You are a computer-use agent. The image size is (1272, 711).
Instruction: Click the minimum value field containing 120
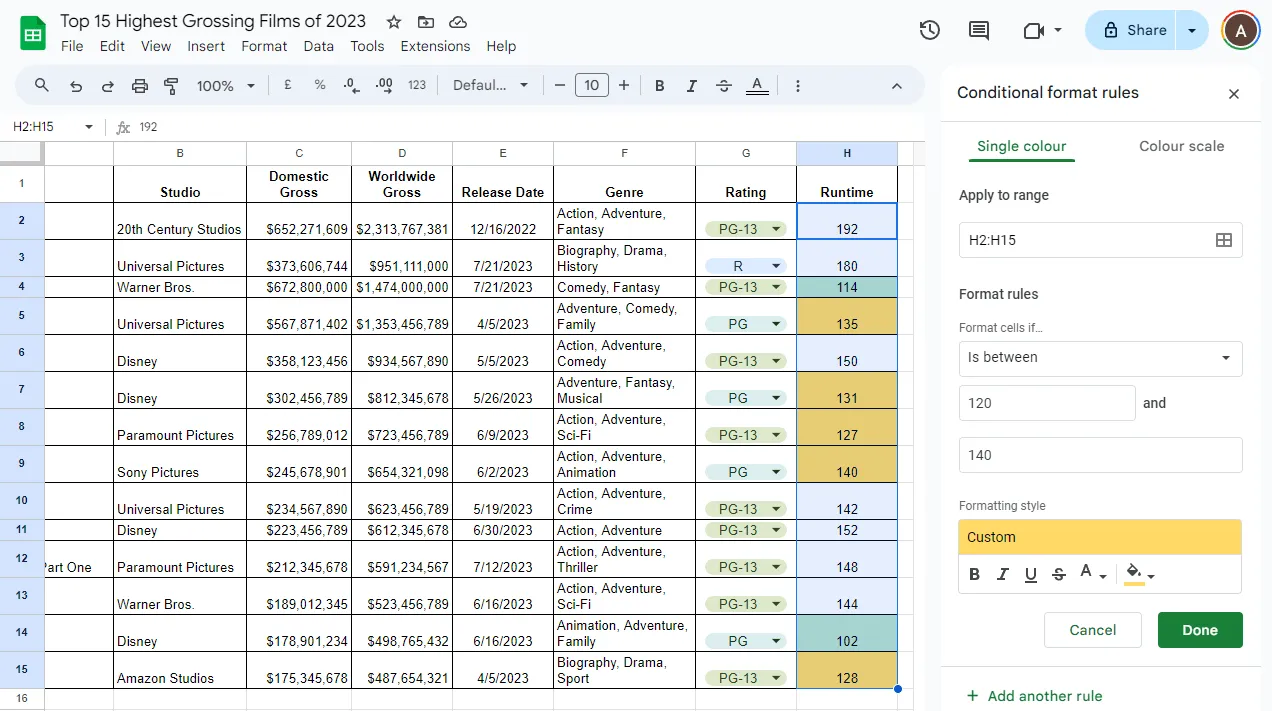[1047, 403]
